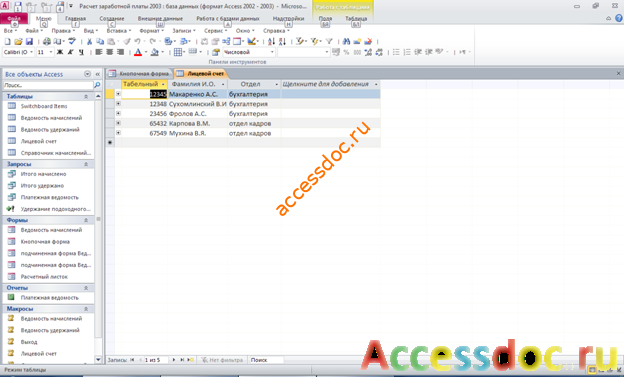This screenshot has width=624, height=377.
Task: Open the font size 11 dropdown
Action: coord(51,52)
